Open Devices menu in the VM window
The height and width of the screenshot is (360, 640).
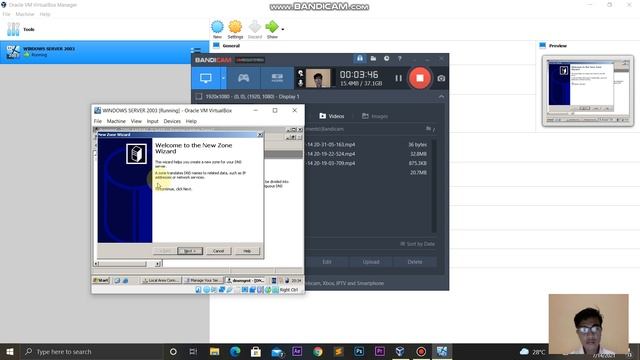(x=172, y=121)
